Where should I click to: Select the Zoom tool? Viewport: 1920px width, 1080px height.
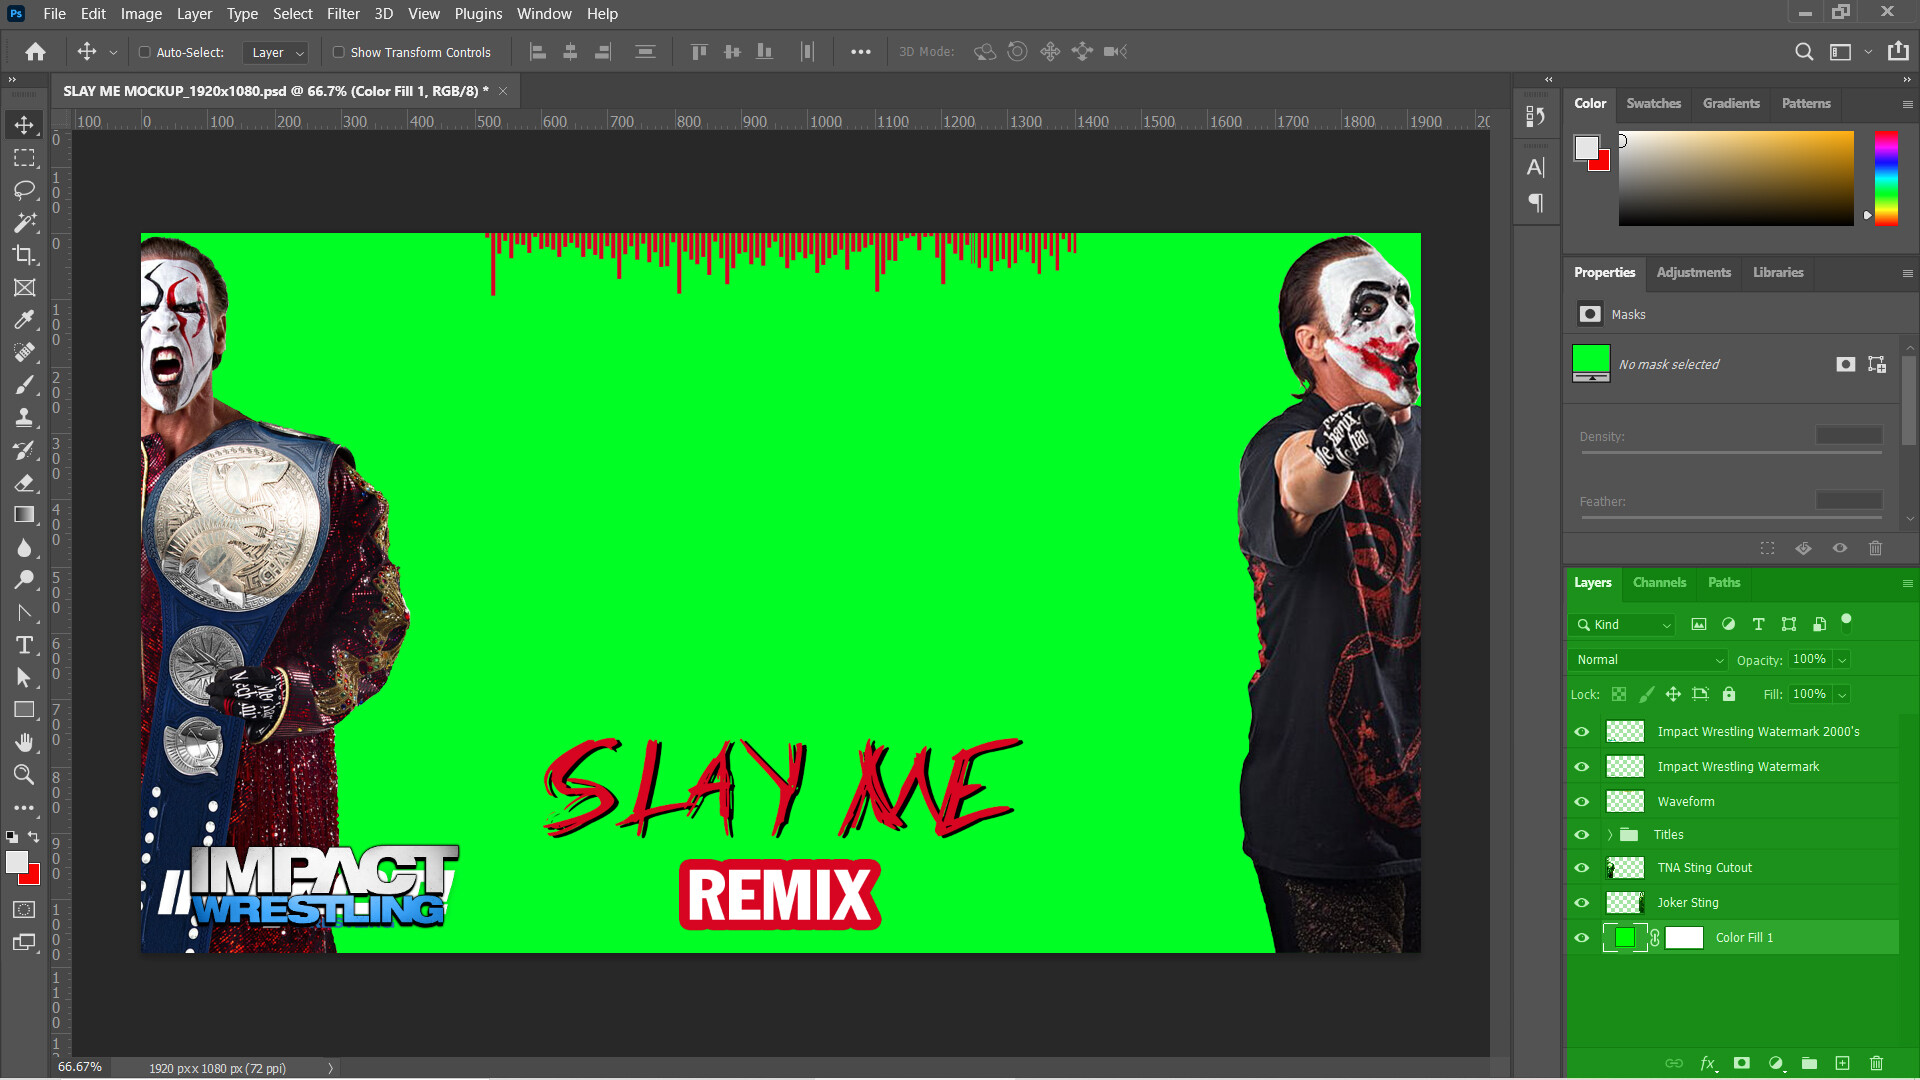[x=24, y=775]
